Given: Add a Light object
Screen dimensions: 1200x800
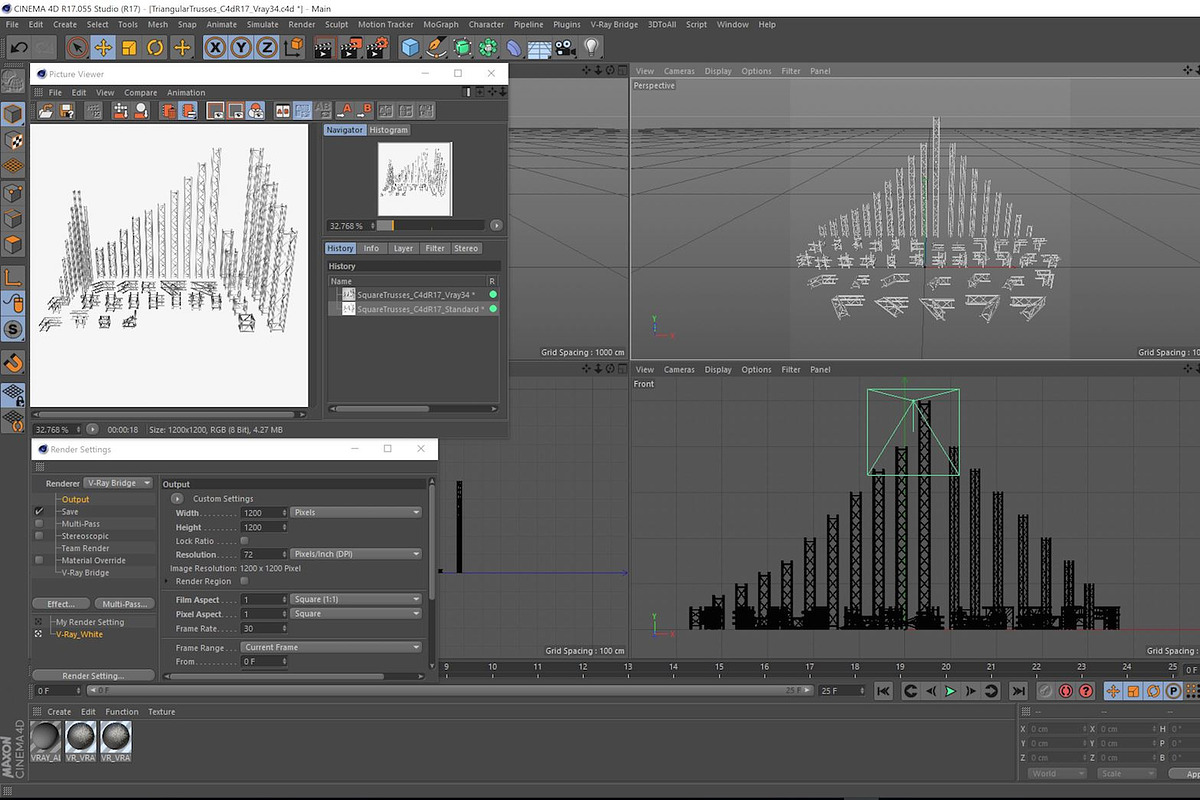Looking at the screenshot, I should (592, 47).
